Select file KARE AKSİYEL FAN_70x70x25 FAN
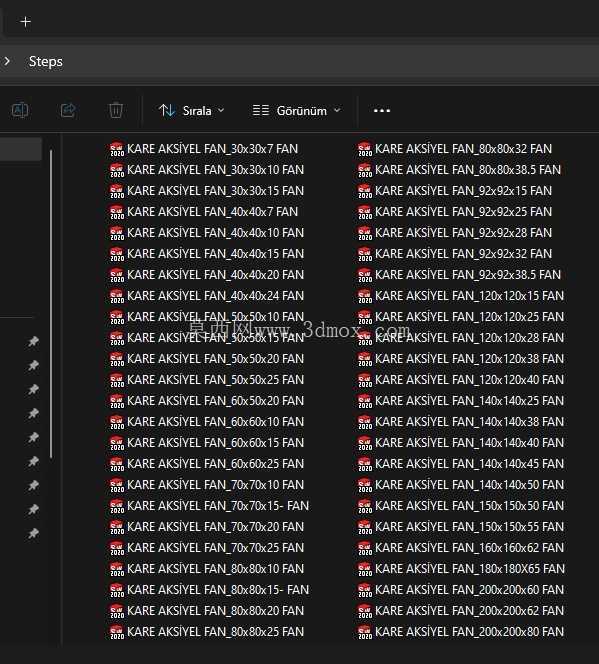The height and width of the screenshot is (664, 599). 207,548
